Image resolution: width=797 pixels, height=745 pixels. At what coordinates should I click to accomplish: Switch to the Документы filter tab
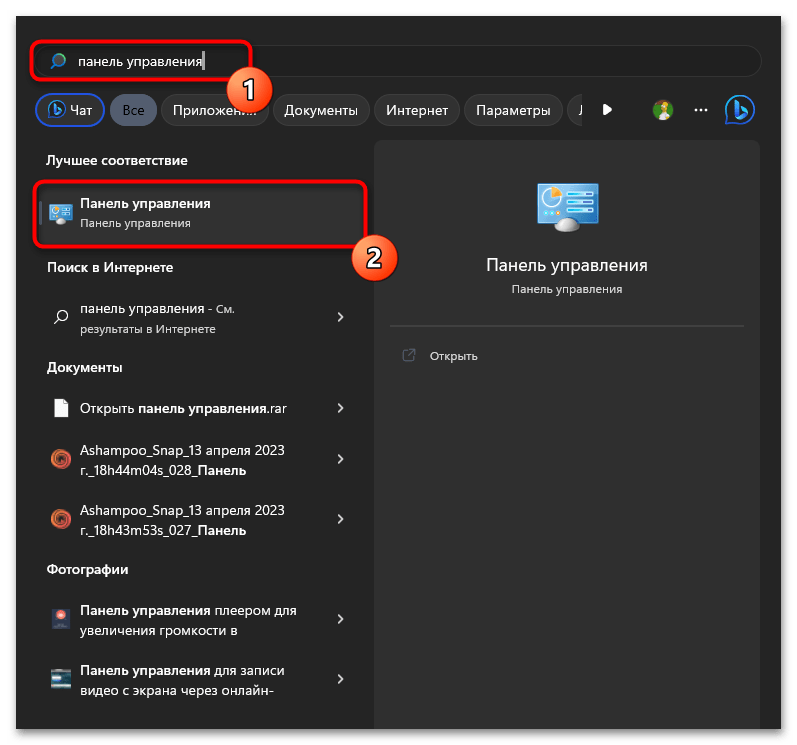pyautogui.click(x=321, y=110)
